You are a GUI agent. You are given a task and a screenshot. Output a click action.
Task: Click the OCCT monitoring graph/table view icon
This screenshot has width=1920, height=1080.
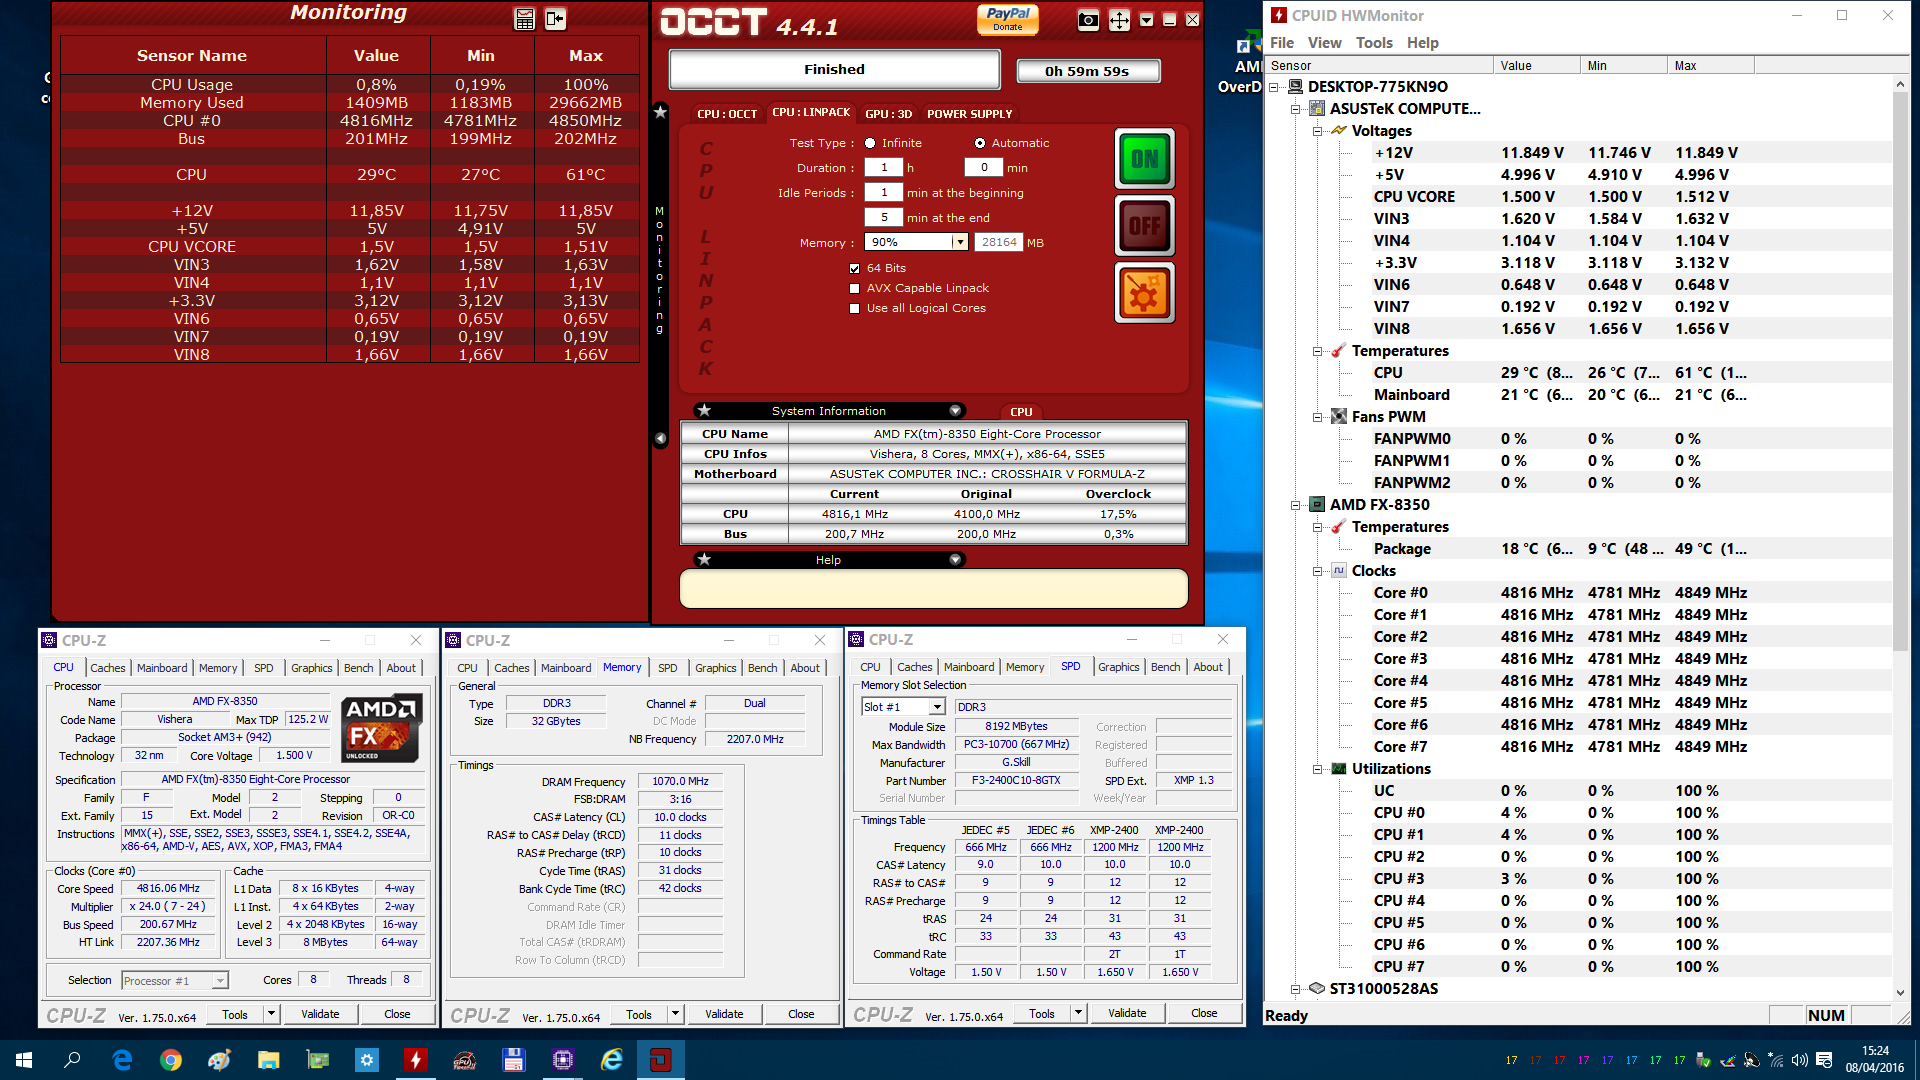click(x=525, y=19)
